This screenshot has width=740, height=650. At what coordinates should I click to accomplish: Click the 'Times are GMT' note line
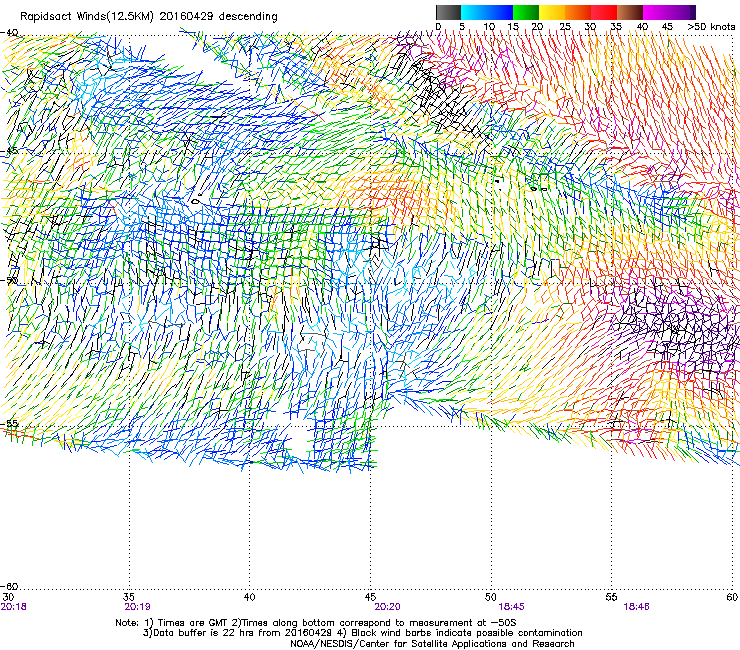tap(316, 623)
